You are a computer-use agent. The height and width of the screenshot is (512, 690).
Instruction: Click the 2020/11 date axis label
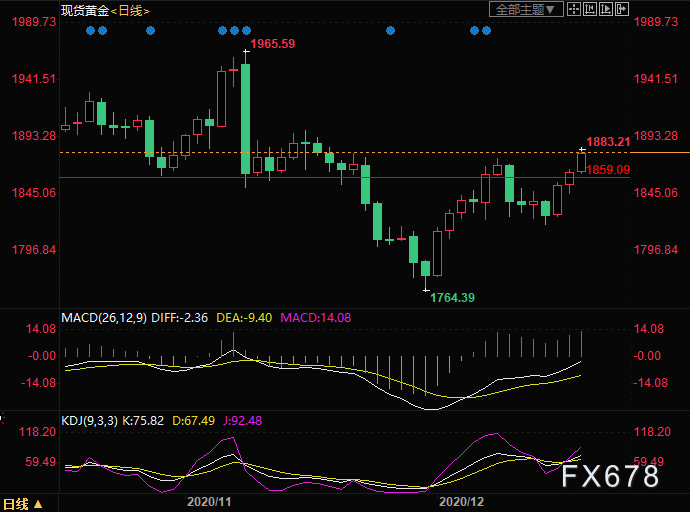click(209, 502)
